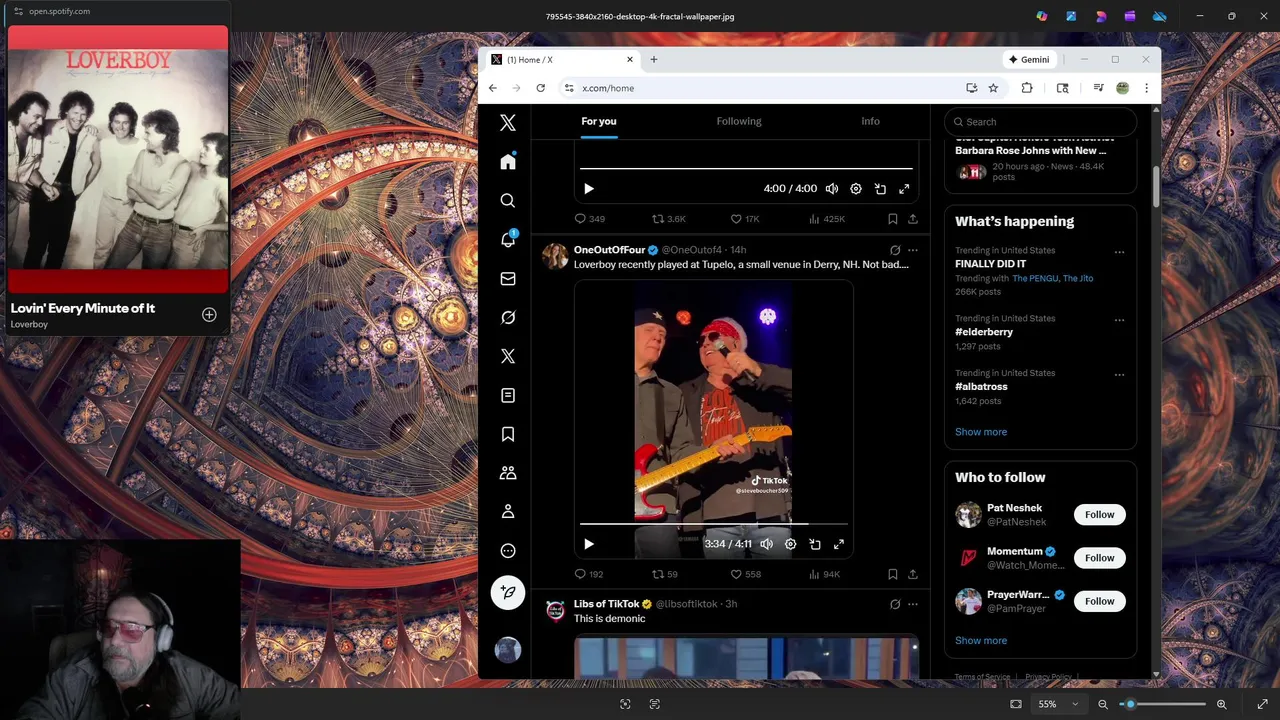The width and height of the screenshot is (1280, 720).
Task: Open Grok action on OneOutOfFour post
Action: [895, 250]
